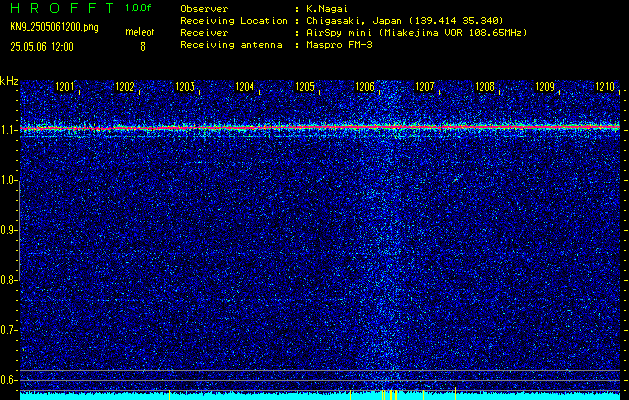Click the 1210 time label
This screenshot has height=400, width=629.
point(605,86)
